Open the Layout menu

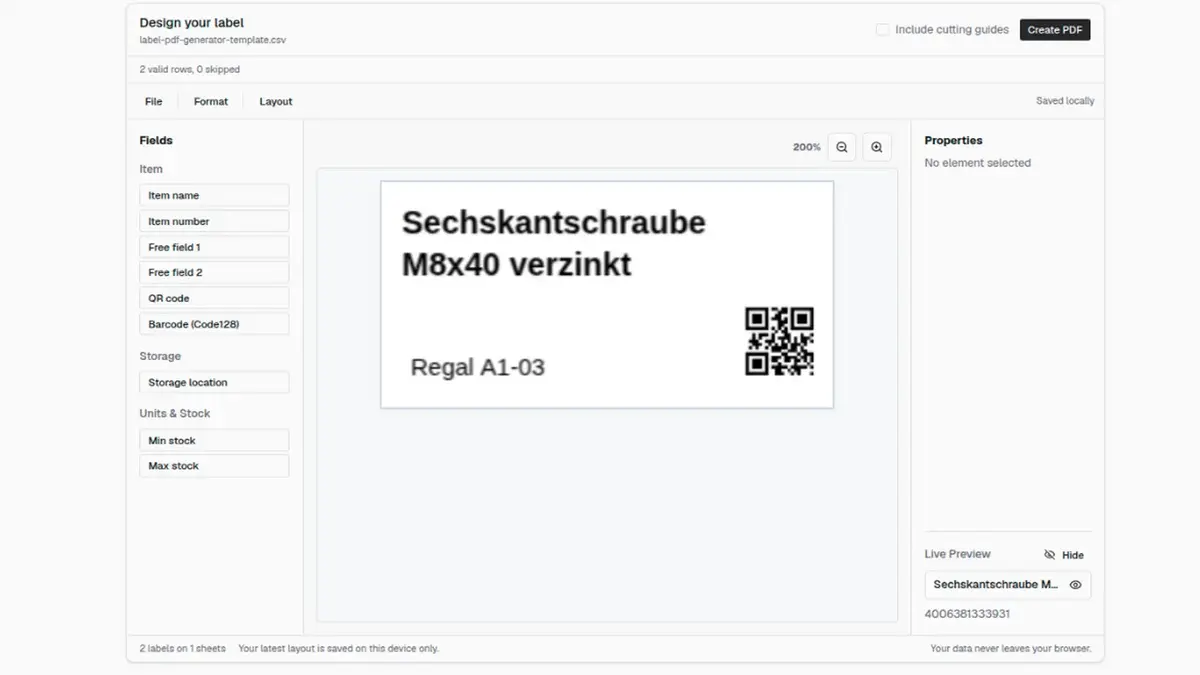(276, 102)
